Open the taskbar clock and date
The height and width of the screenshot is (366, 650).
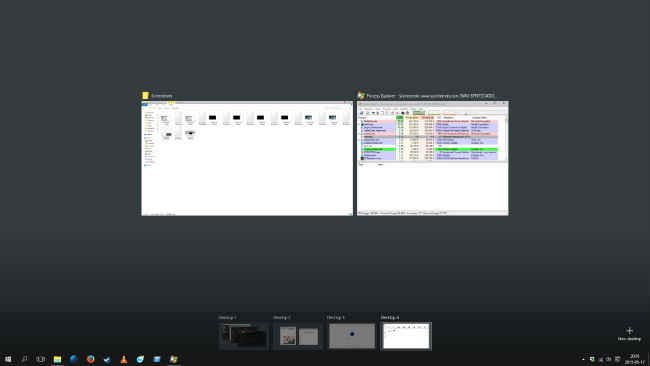point(635,359)
